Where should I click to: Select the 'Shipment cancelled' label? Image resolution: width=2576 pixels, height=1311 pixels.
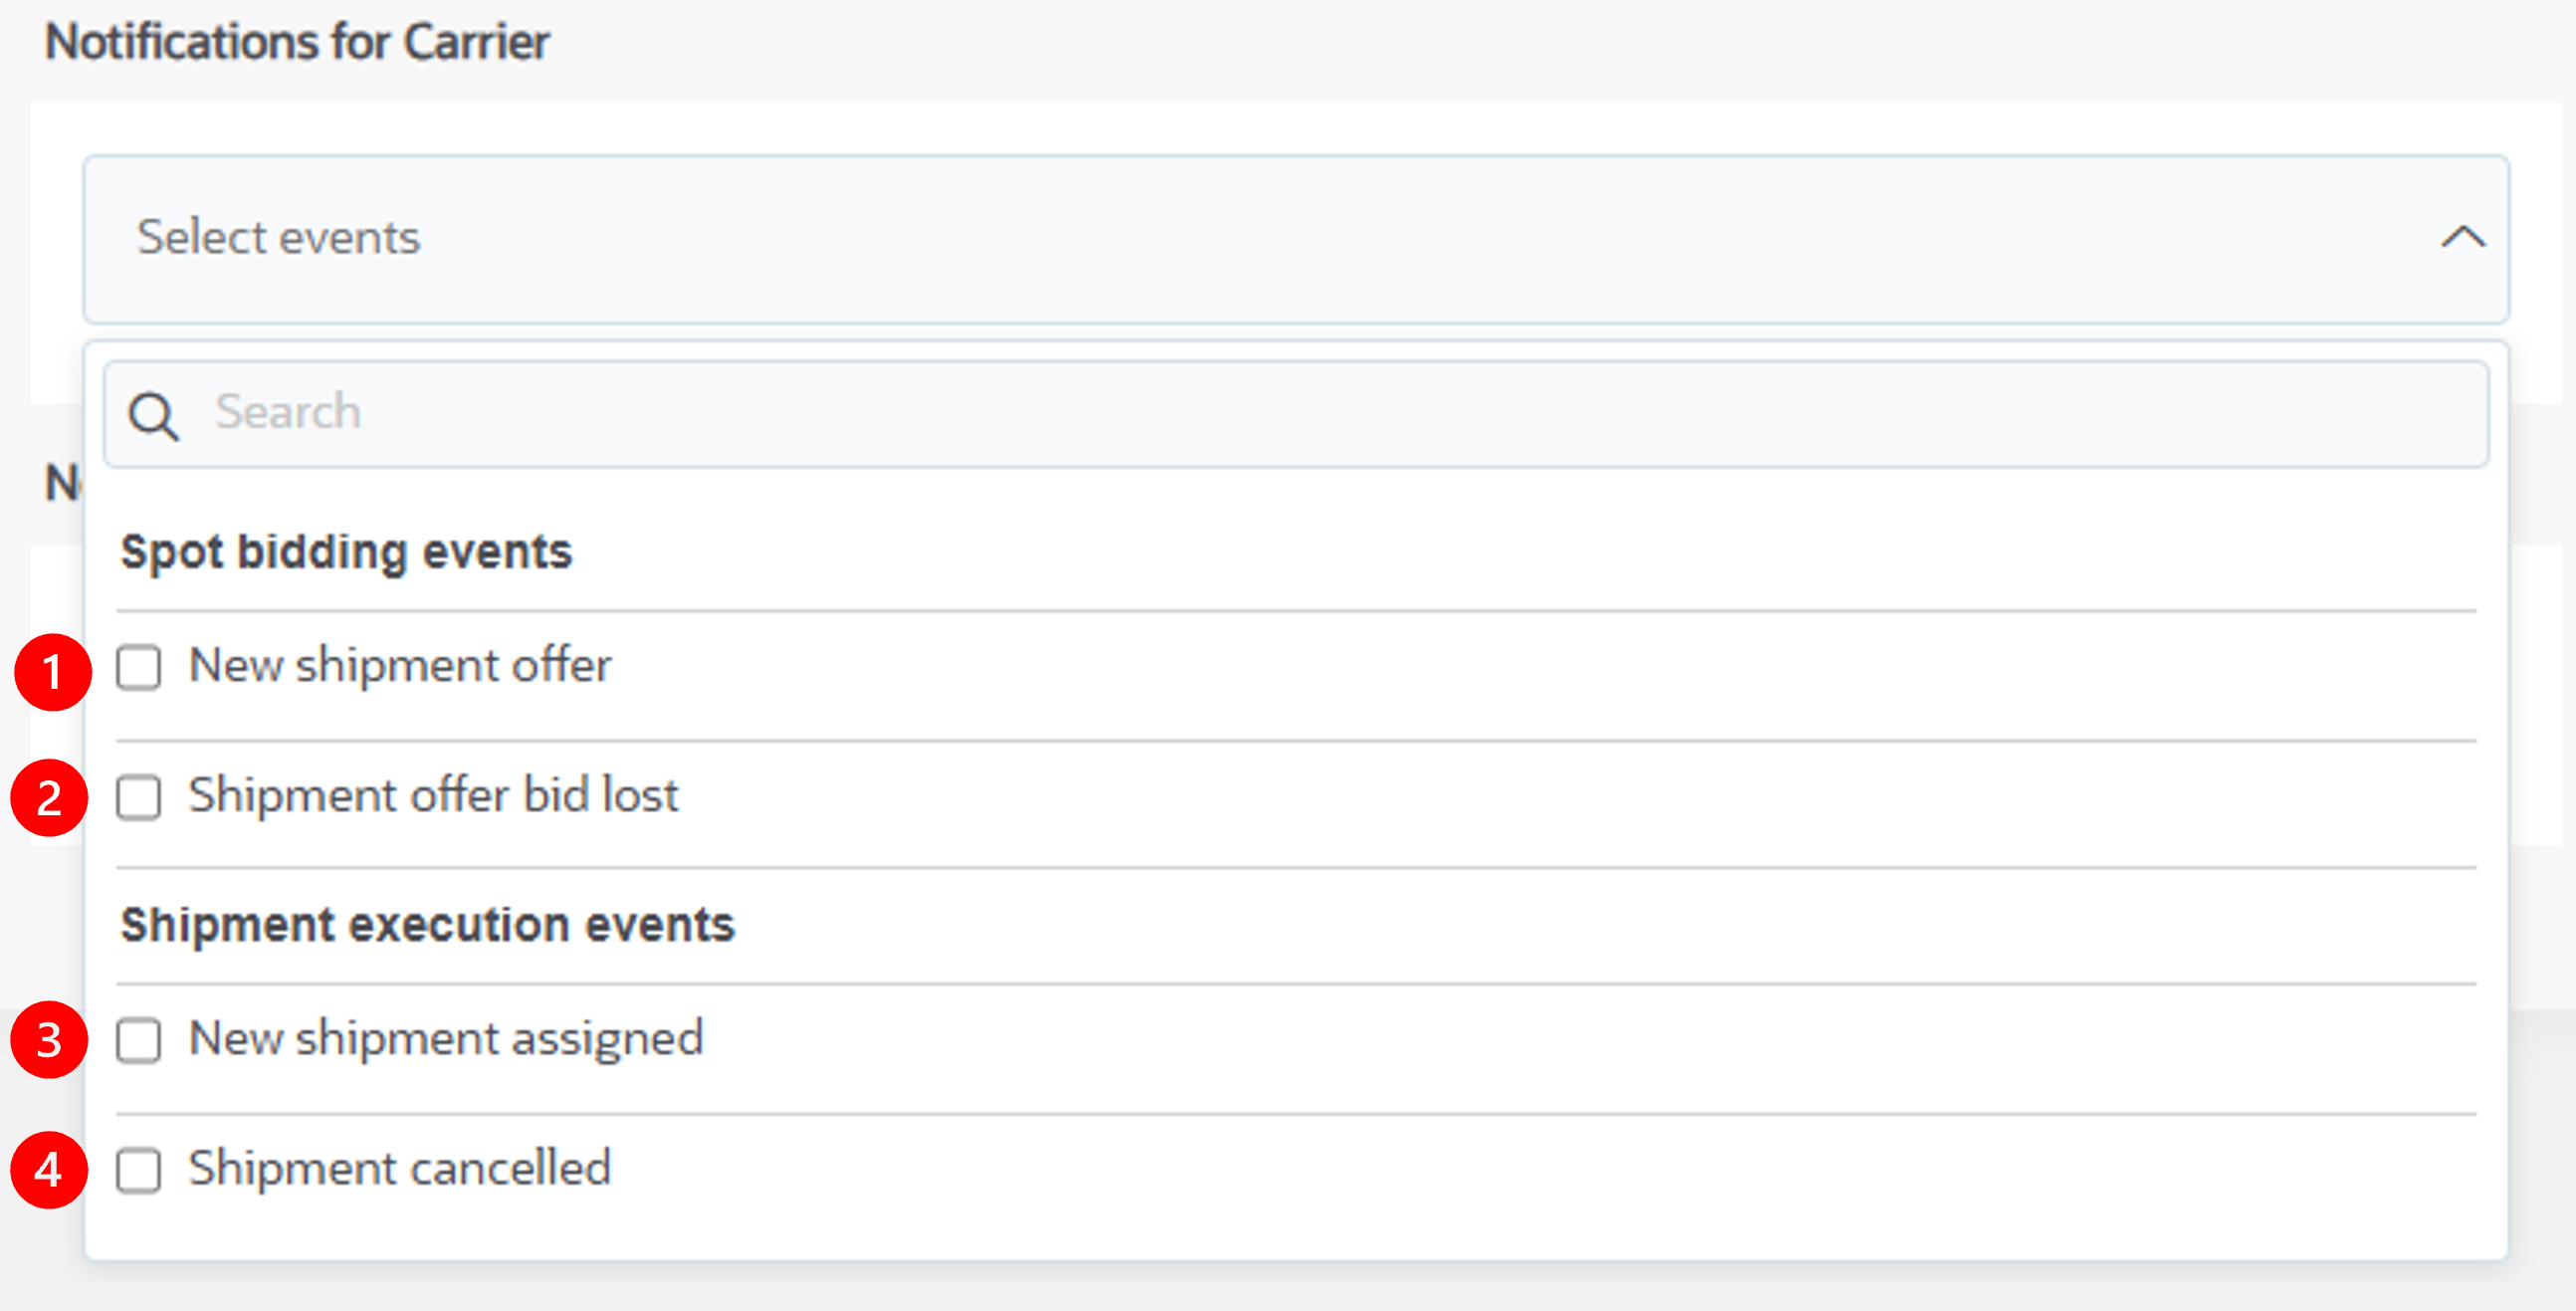point(400,1168)
